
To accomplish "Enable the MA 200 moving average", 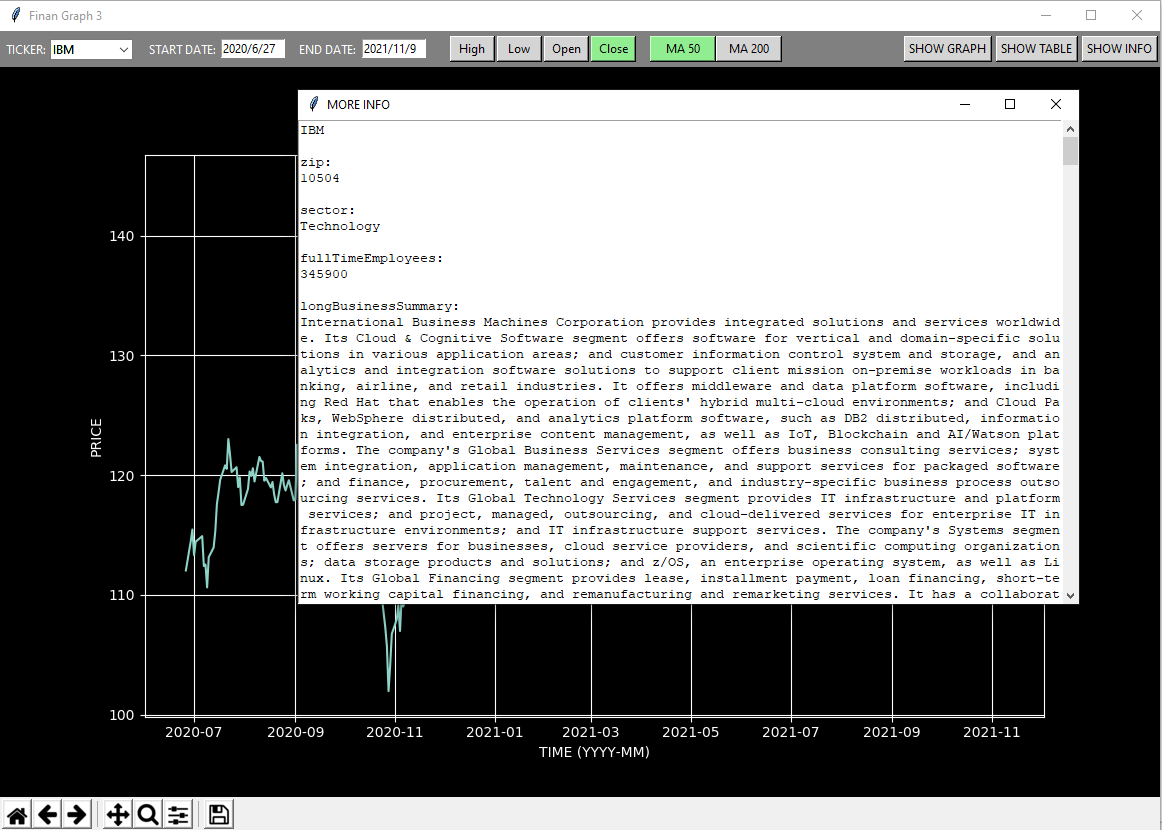I will pos(749,49).
